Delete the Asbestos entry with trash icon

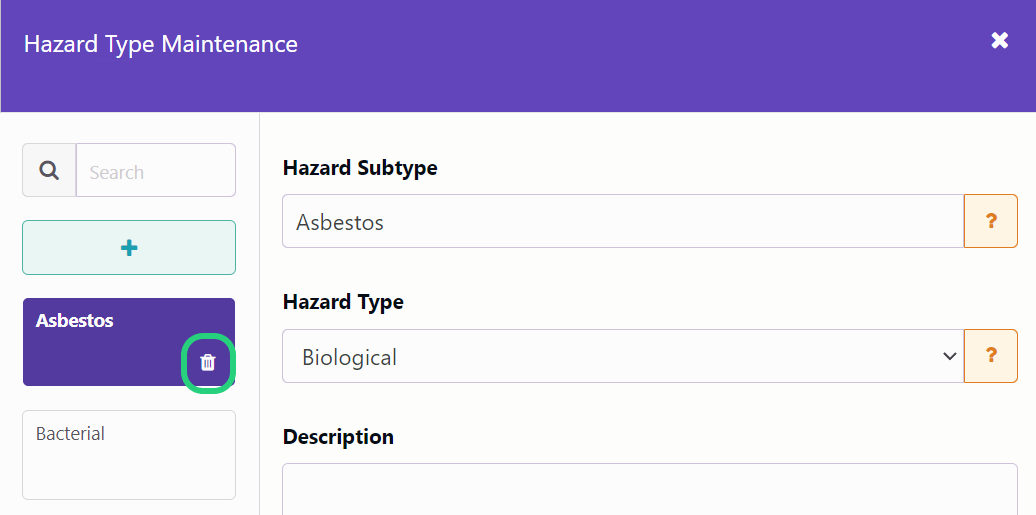[207, 362]
